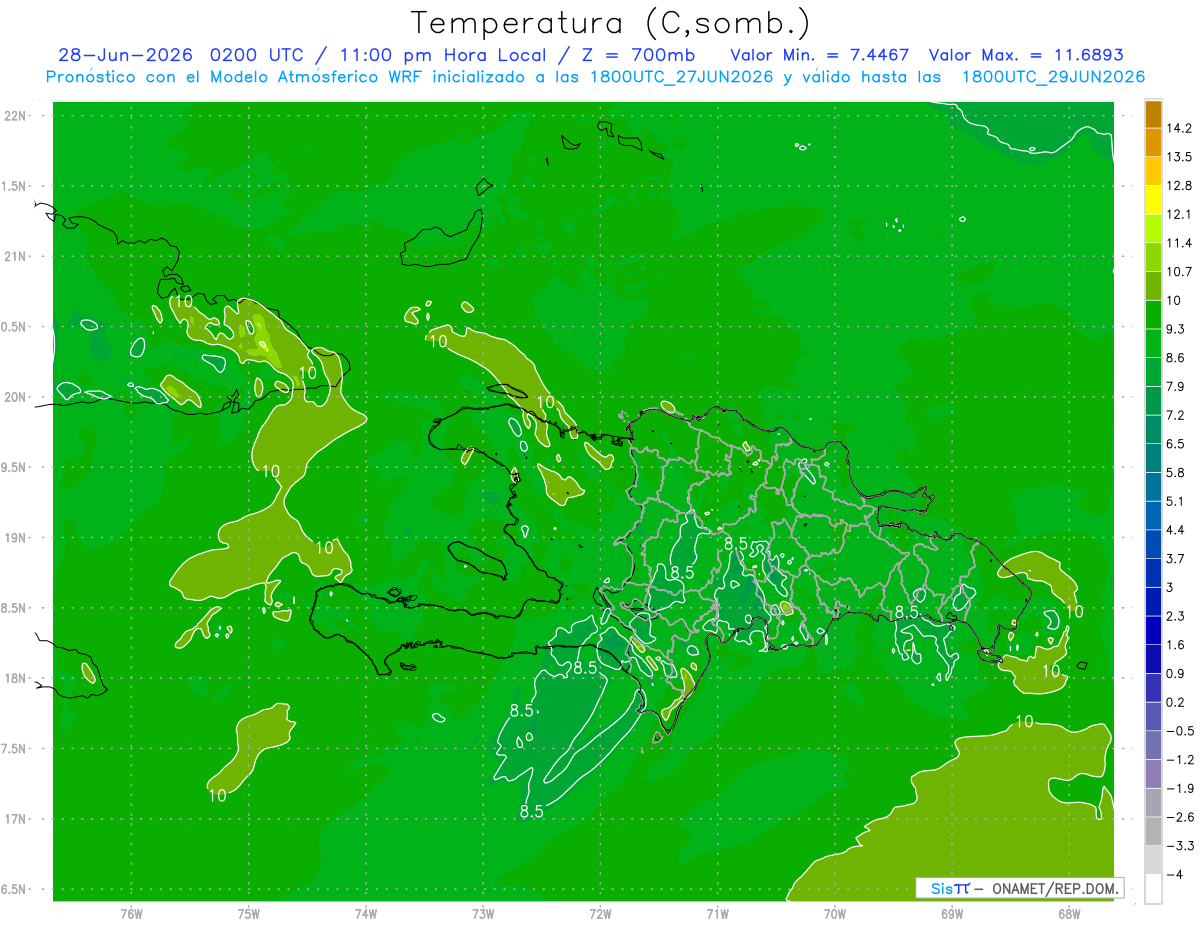Screen dimensions: 1200x927
Task: Click the yellow swatch between 12.1 and 12.8
Action: point(1153,200)
